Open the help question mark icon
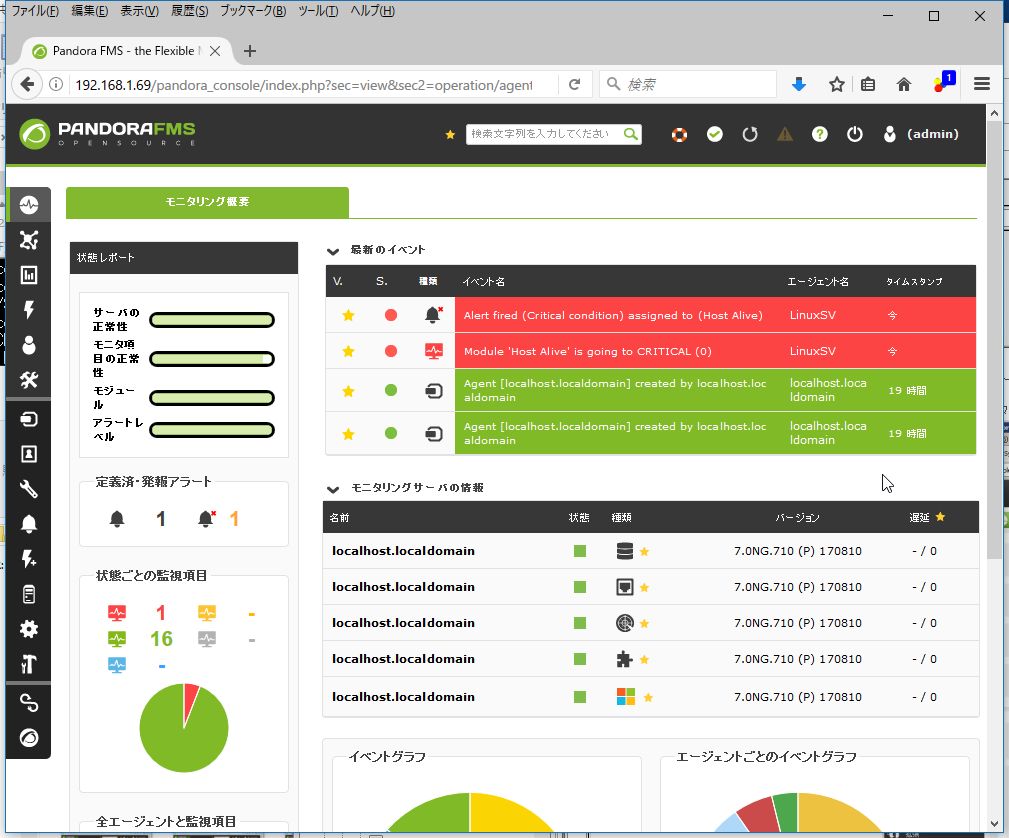The width and height of the screenshot is (1009, 838). (819, 134)
